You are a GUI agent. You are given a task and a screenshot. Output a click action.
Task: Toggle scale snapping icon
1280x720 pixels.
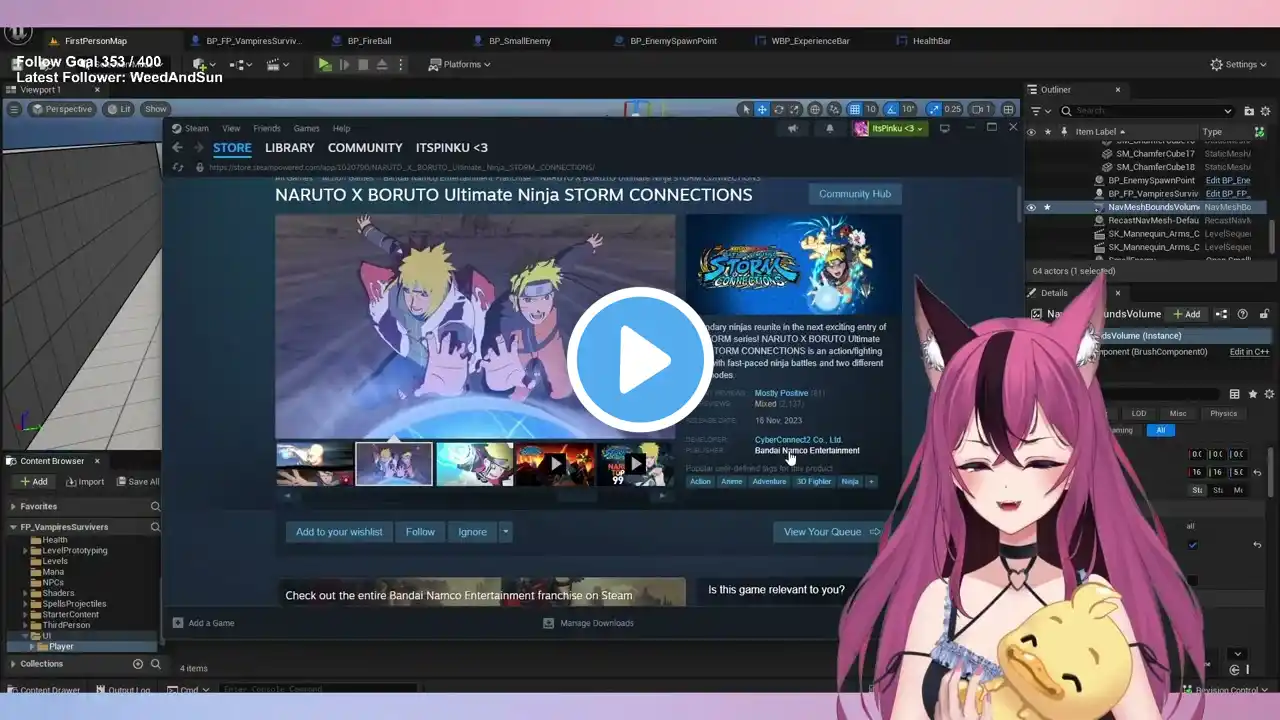(x=934, y=109)
